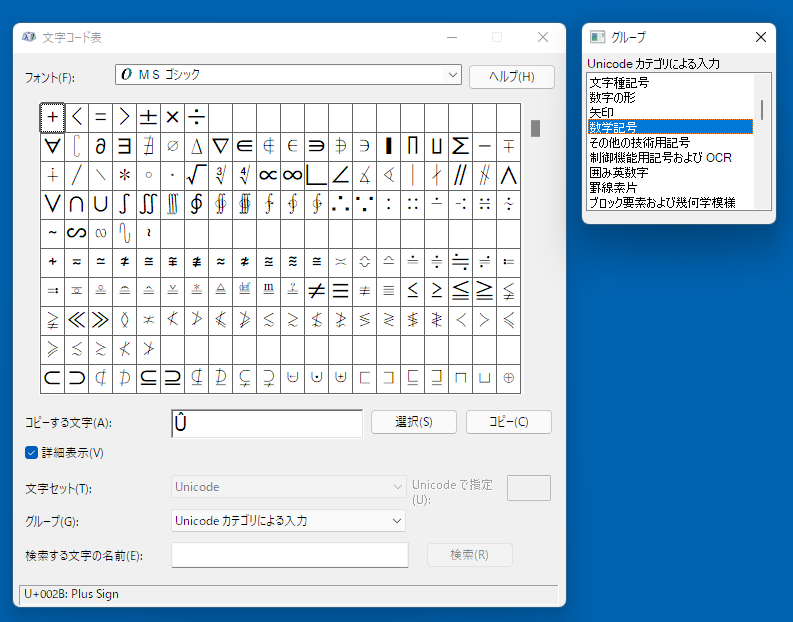Open the font dropdown showing ＭＳ ゴシック
Viewport: 793px width, 622px height.
click(288, 75)
